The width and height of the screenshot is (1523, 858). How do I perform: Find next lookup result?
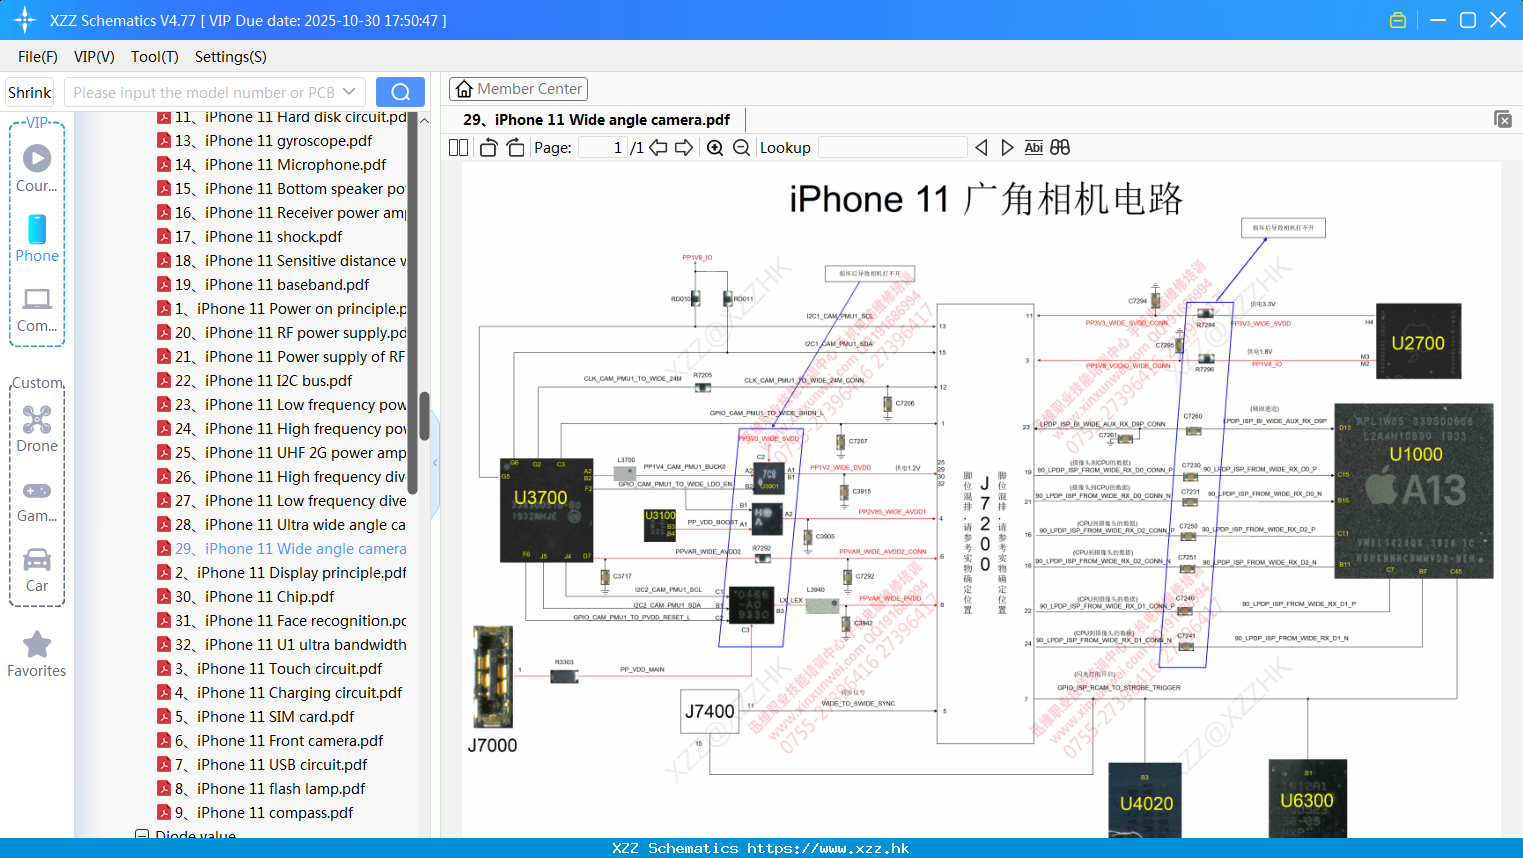tap(1007, 148)
